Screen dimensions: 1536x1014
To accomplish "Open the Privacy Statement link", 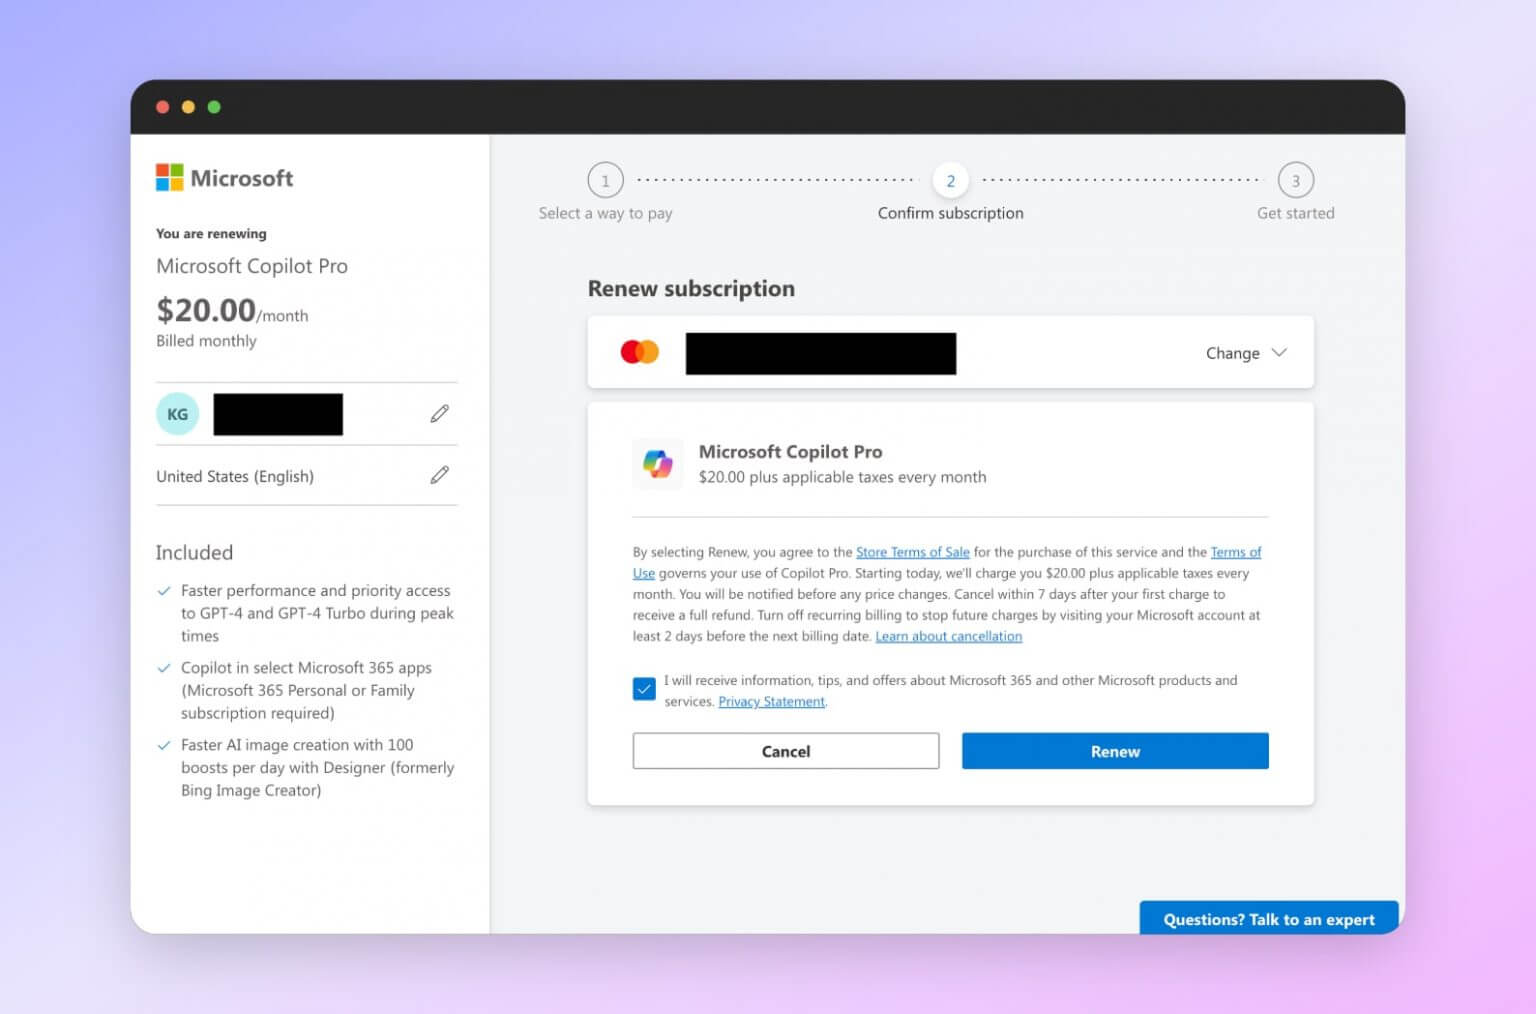I will coord(771,701).
